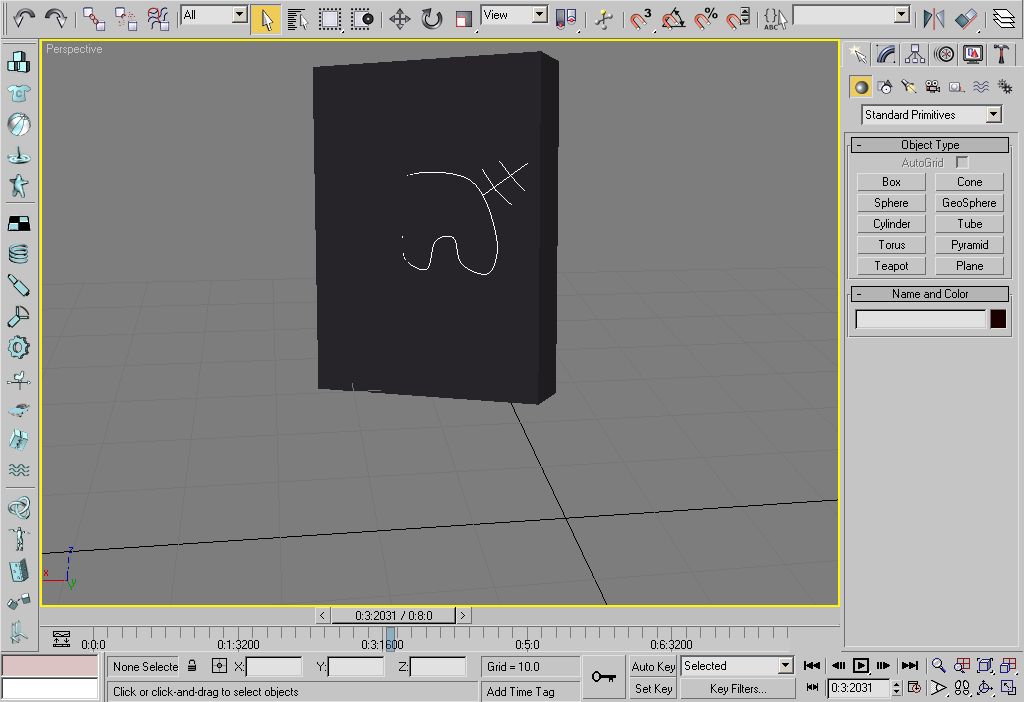Click the Mirror tool icon
Screen dimensions: 1024x702
[933, 18]
